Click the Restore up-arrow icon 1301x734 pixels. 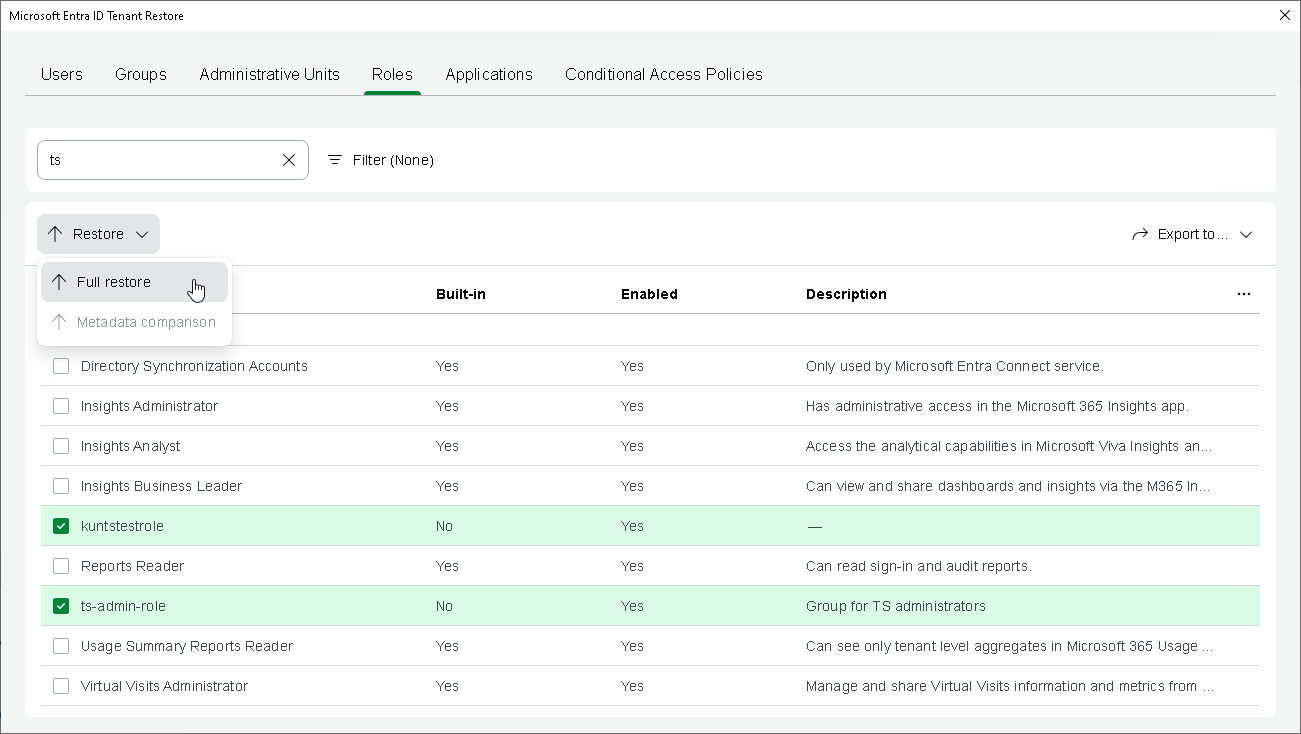[55, 234]
